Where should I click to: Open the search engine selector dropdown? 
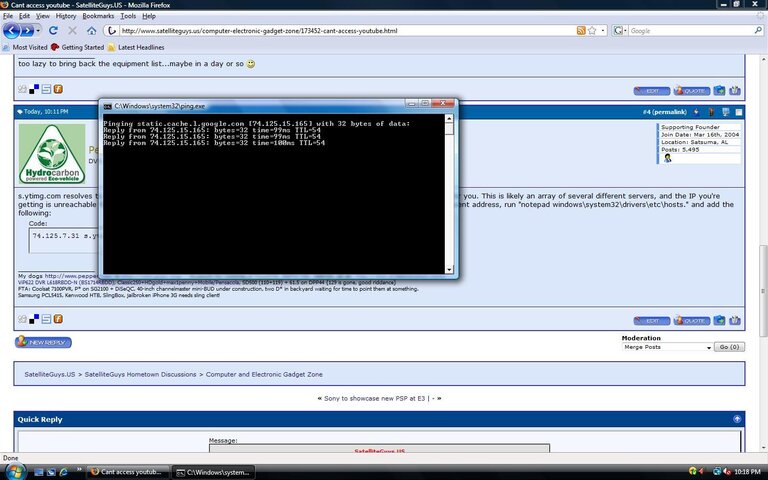point(620,30)
